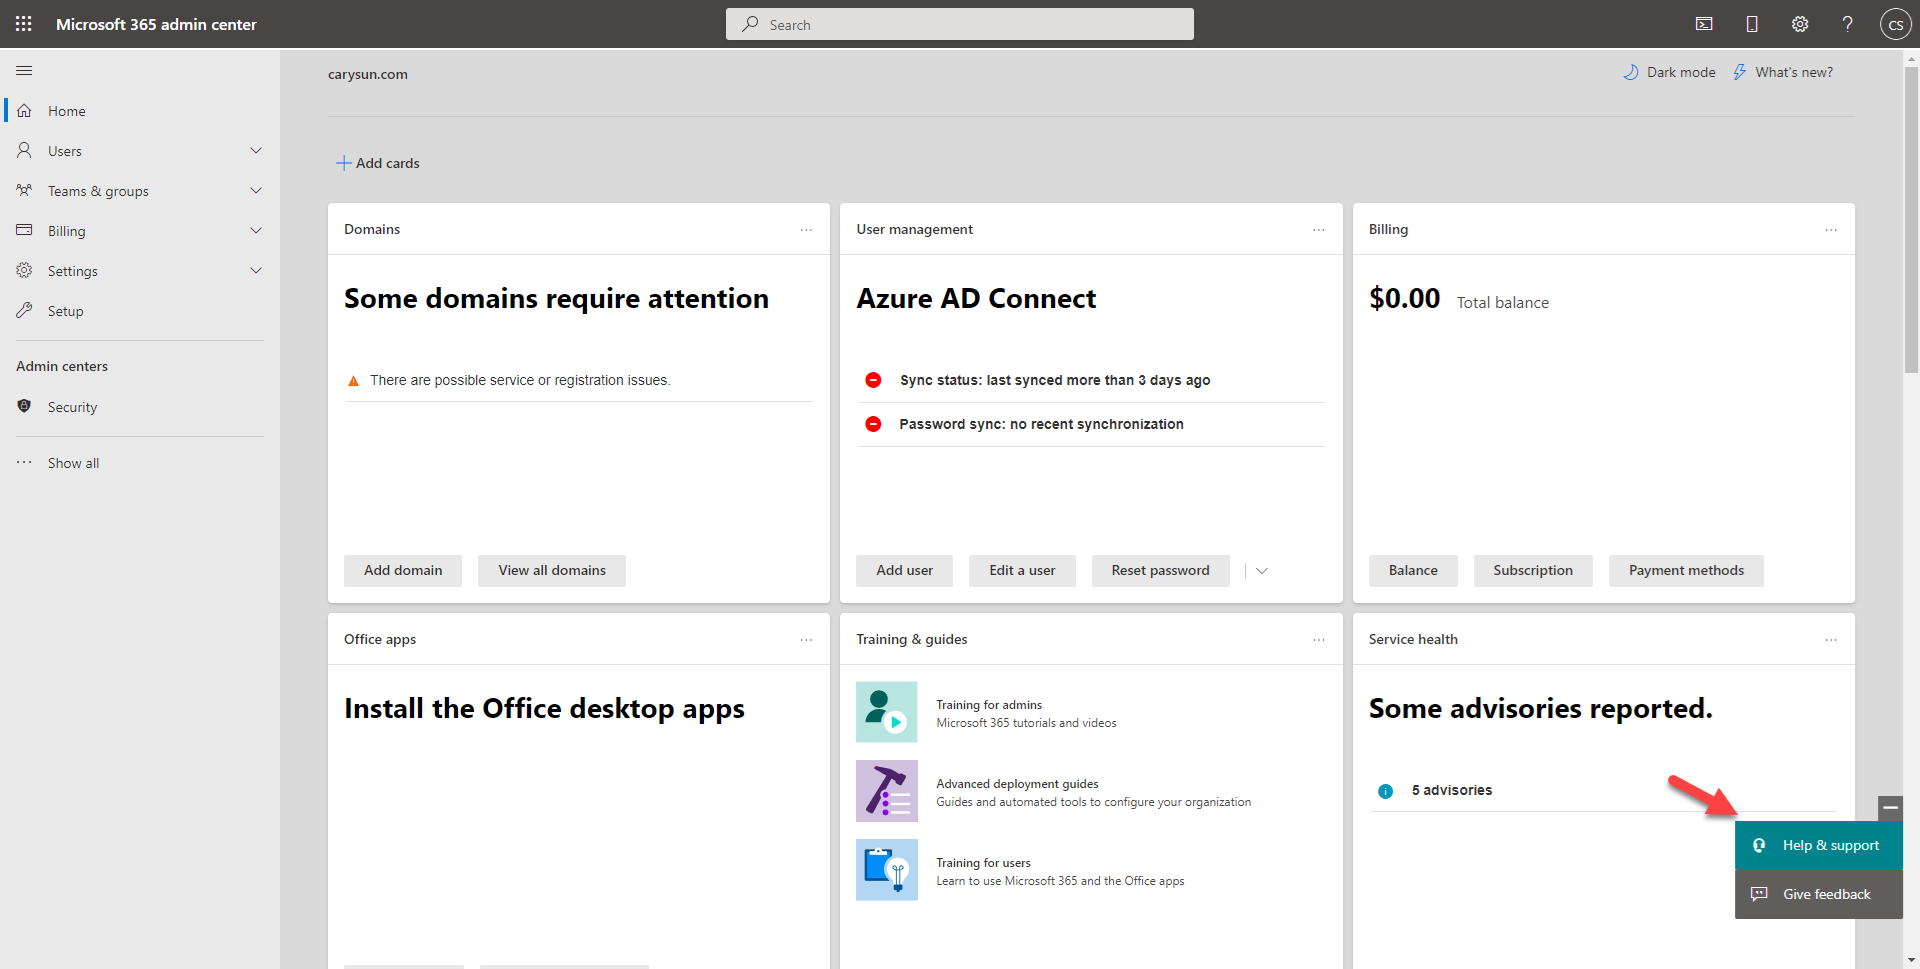Open the help question mark icon
Screen dimensions: 1920x969
(1848, 24)
